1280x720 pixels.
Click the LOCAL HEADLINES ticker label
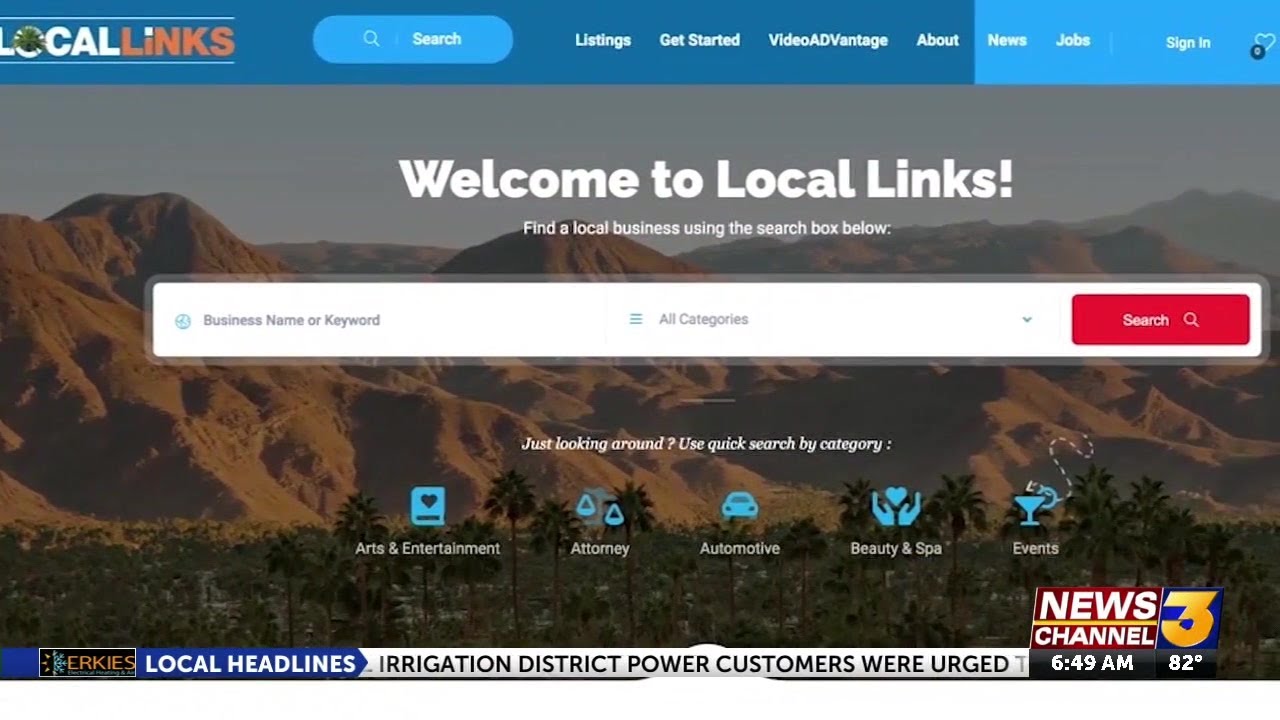[250, 663]
